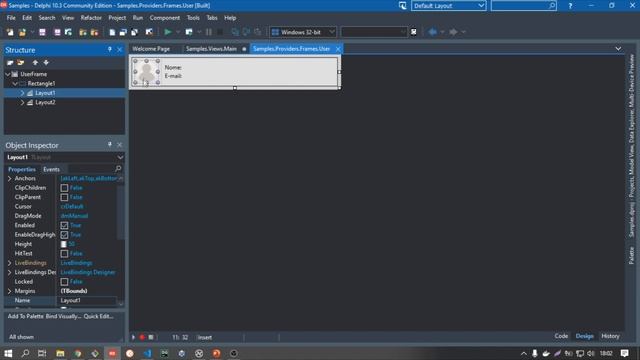Screen dimensions: 640x360
Task: Click the Bind Visually link
Action: tap(63, 316)
